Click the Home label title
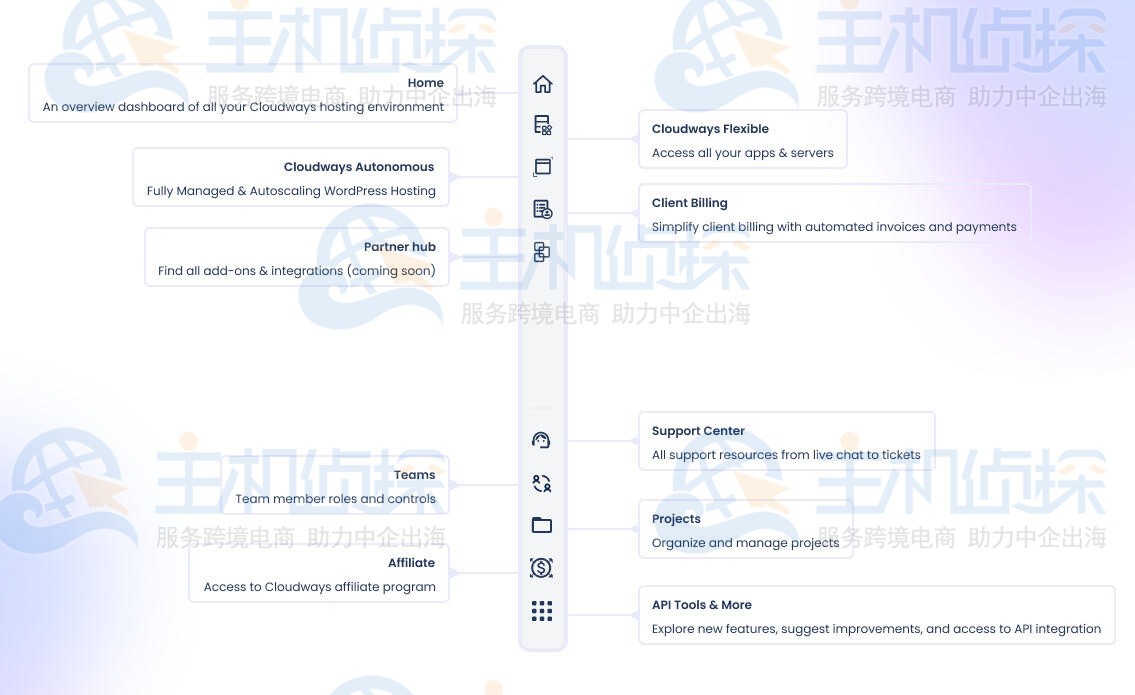Image resolution: width=1135 pixels, height=695 pixels. tap(426, 83)
